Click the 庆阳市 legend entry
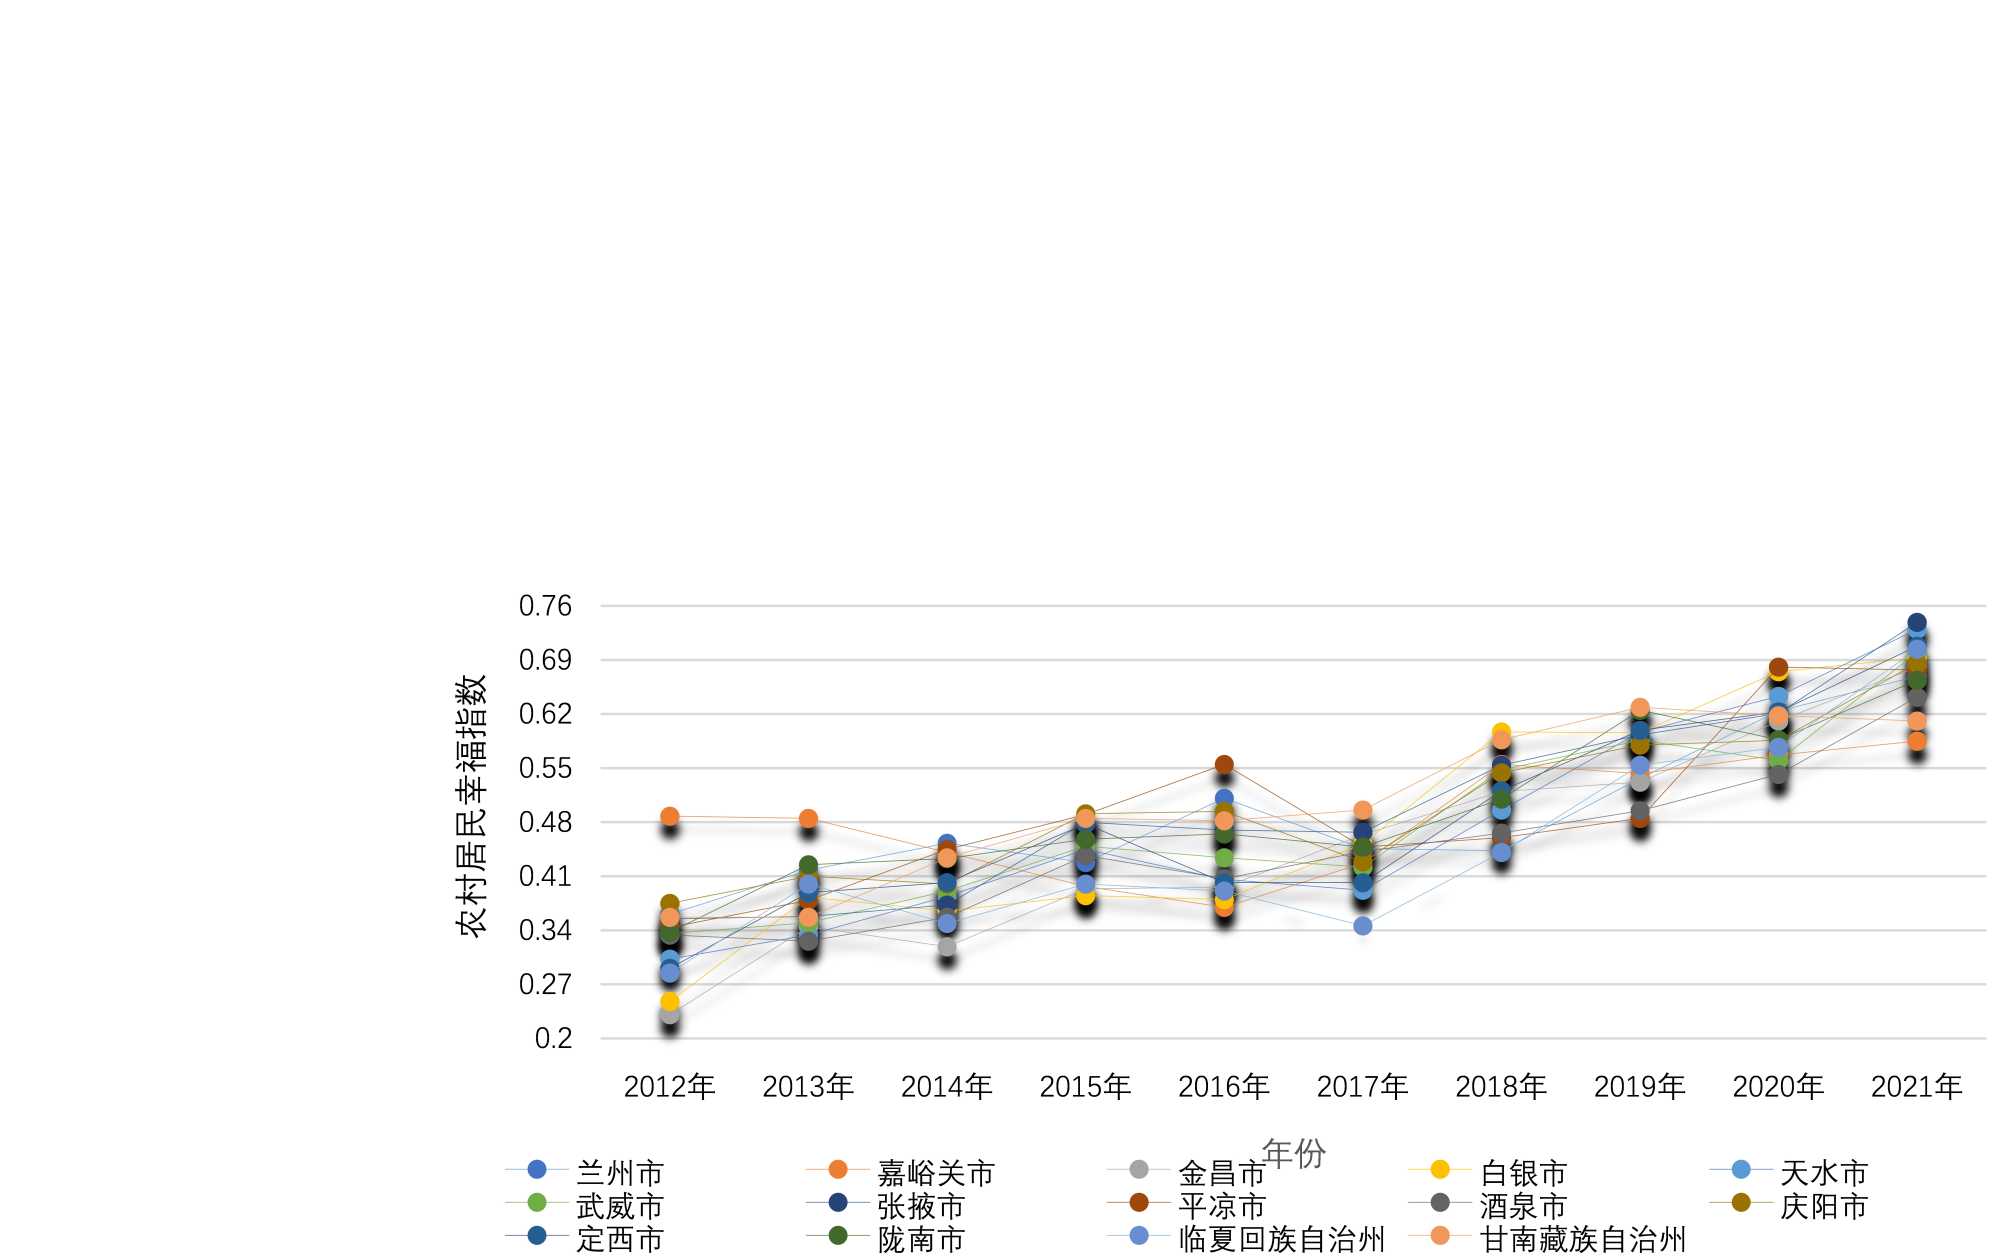This screenshot has height=1260, width=2000. (1823, 1206)
